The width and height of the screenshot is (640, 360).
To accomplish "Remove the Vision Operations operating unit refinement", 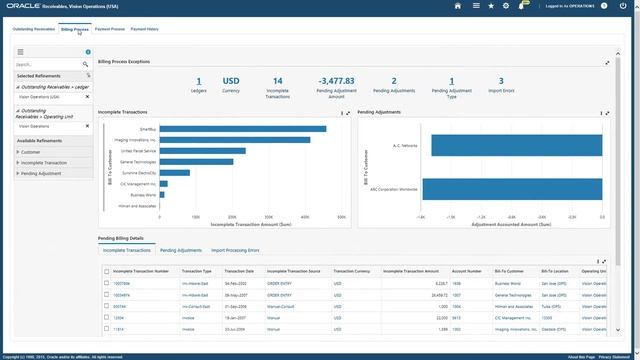I will click(x=87, y=126).
